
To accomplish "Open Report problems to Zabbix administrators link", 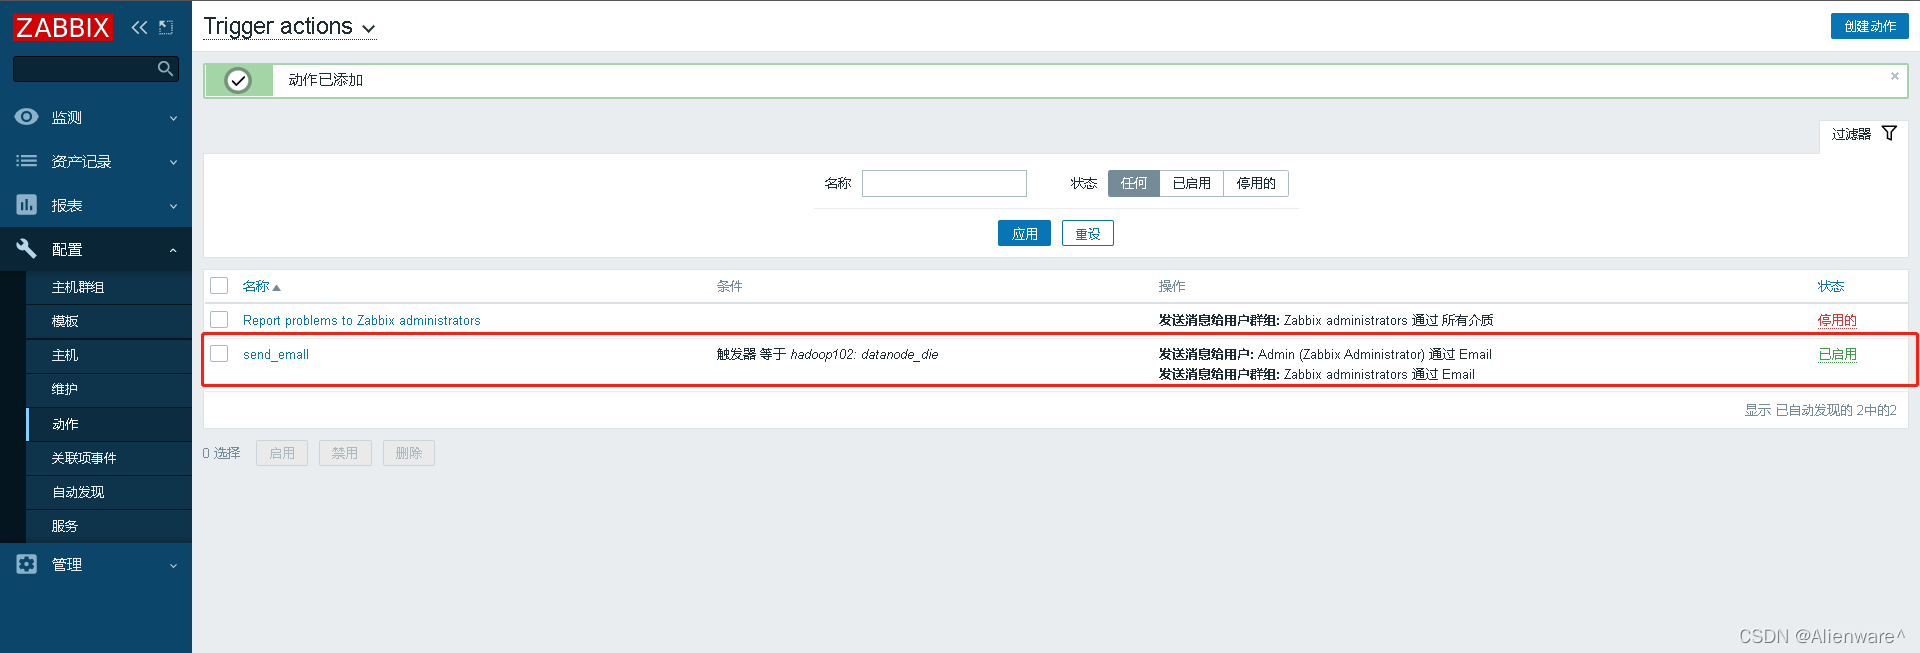I will click(362, 320).
